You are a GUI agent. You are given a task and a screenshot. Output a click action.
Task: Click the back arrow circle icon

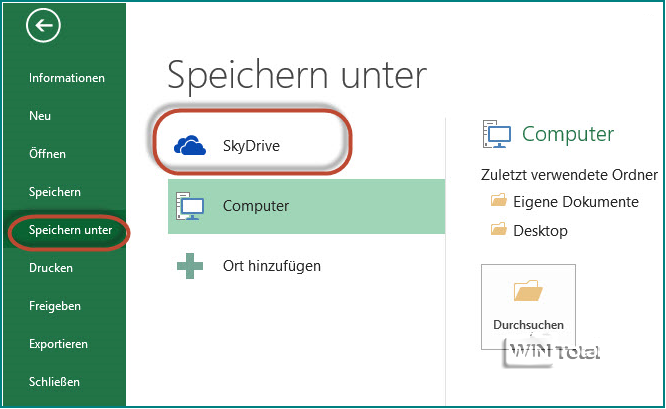(x=44, y=26)
